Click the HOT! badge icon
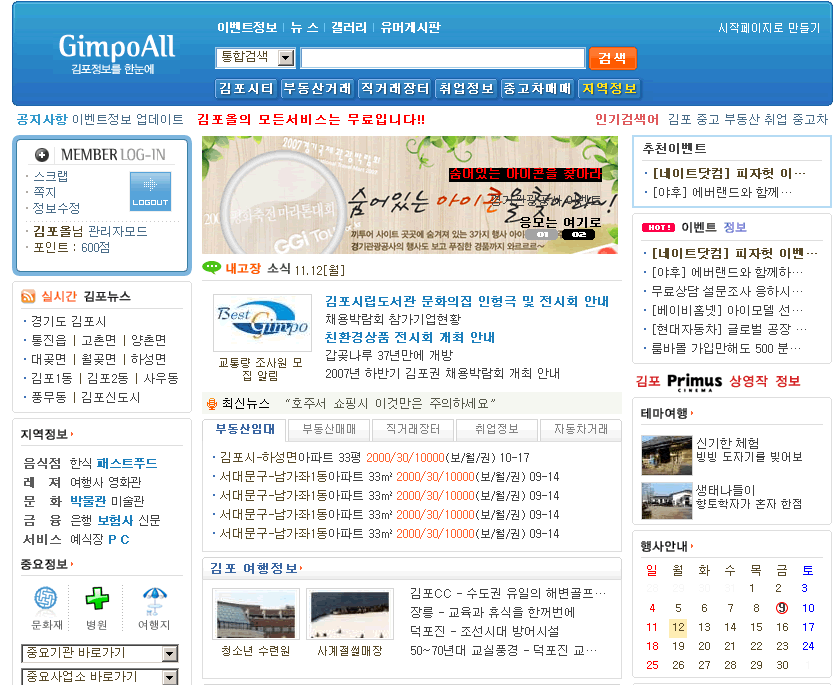Image resolution: width=835 pixels, height=685 pixels. tap(658, 227)
